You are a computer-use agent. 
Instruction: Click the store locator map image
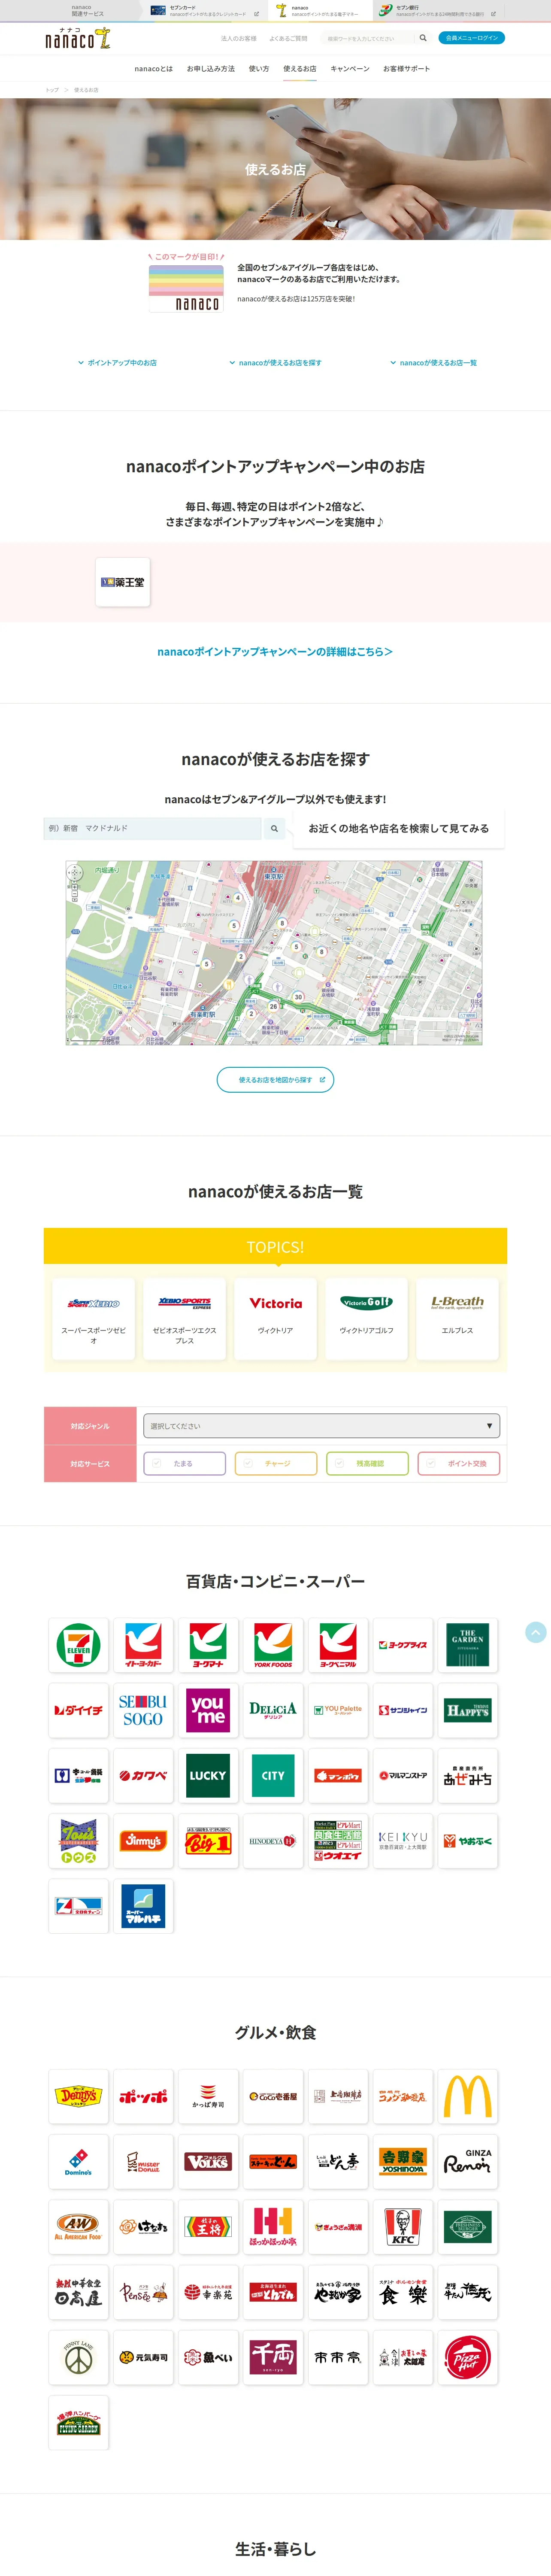pos(274,953)
